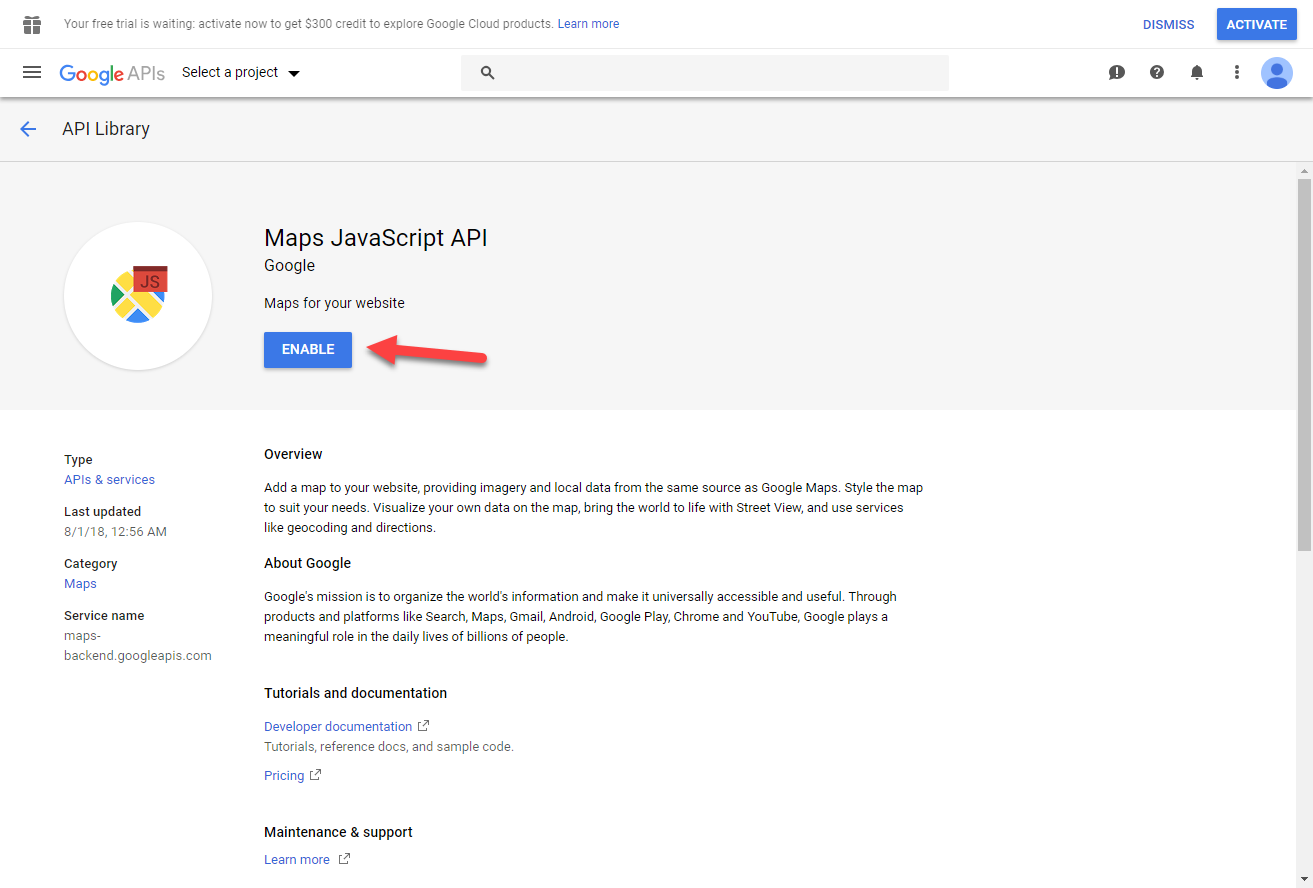Screen dimensions: 1313x888
Task: Dismiss the free trial banner
Action: pos(1168,23)
